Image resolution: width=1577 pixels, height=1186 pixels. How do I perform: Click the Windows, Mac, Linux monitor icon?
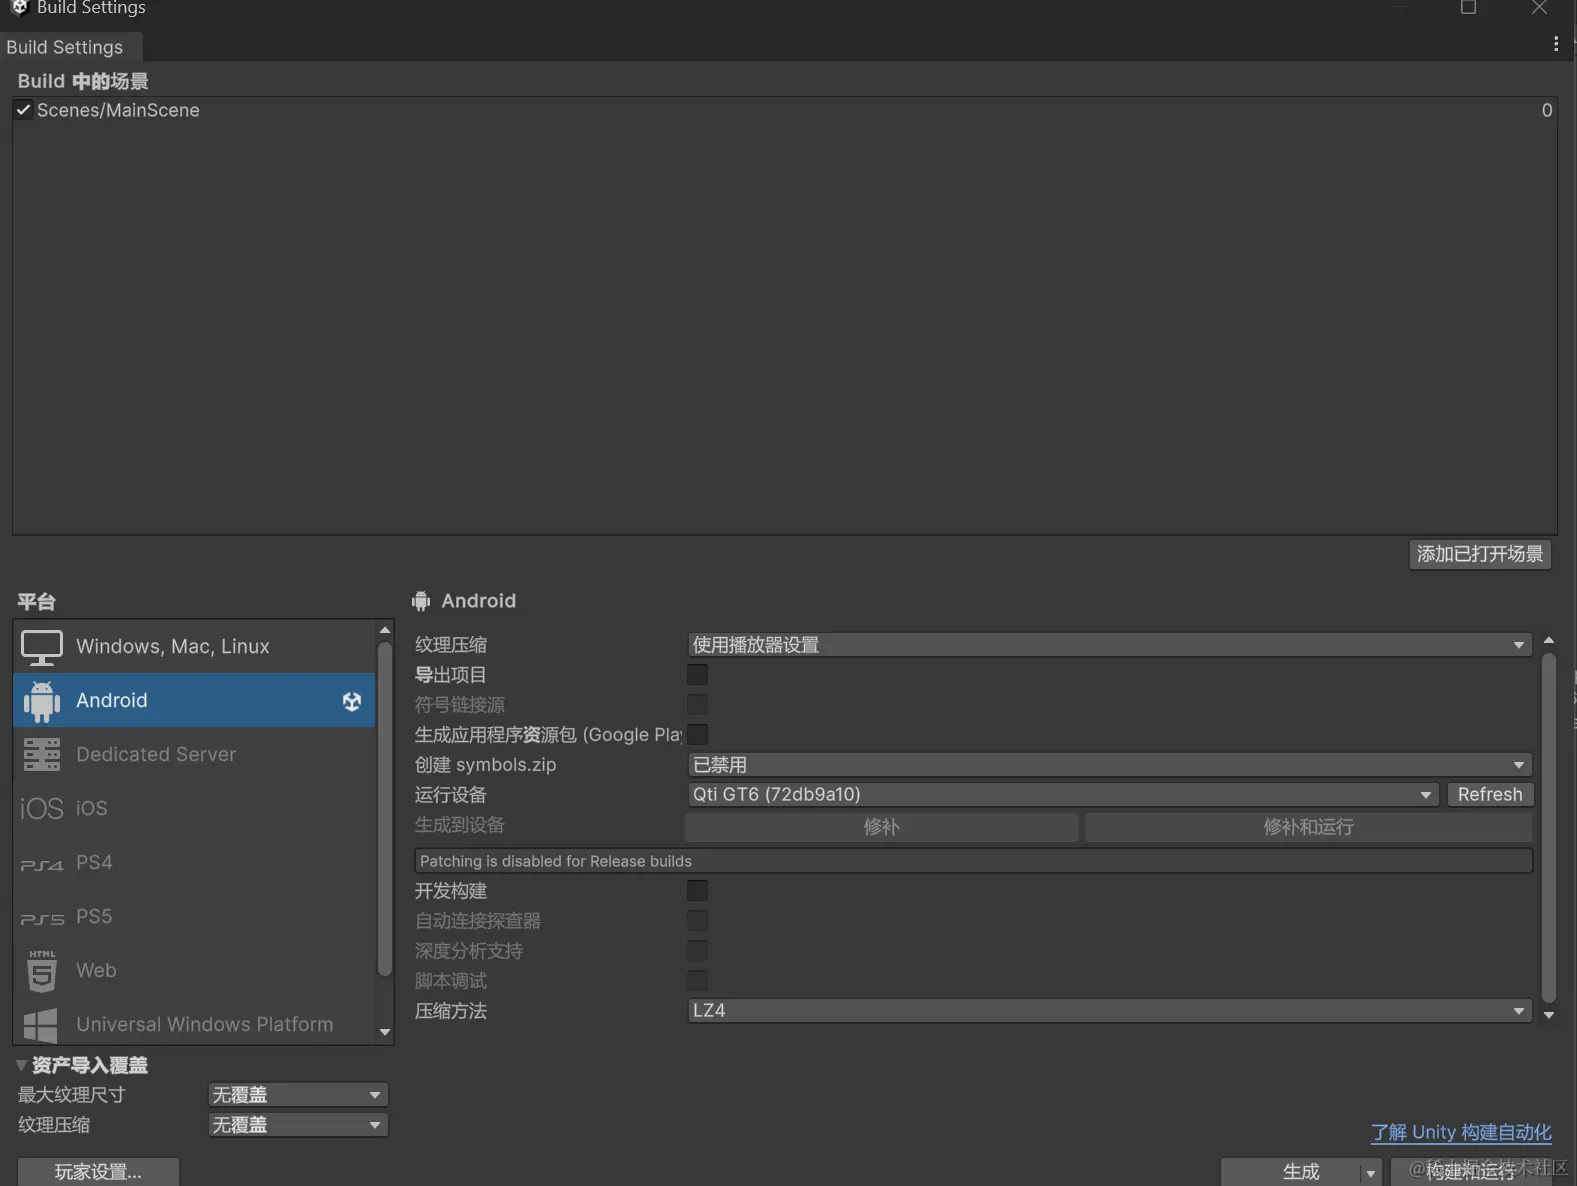tap(42, 647)
